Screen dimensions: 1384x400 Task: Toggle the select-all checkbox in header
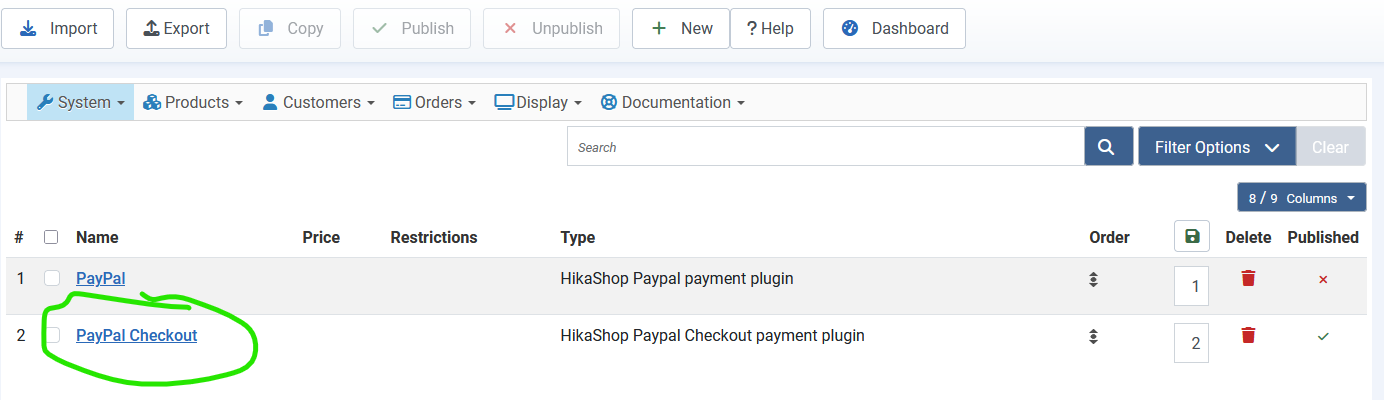click(51, 237)
